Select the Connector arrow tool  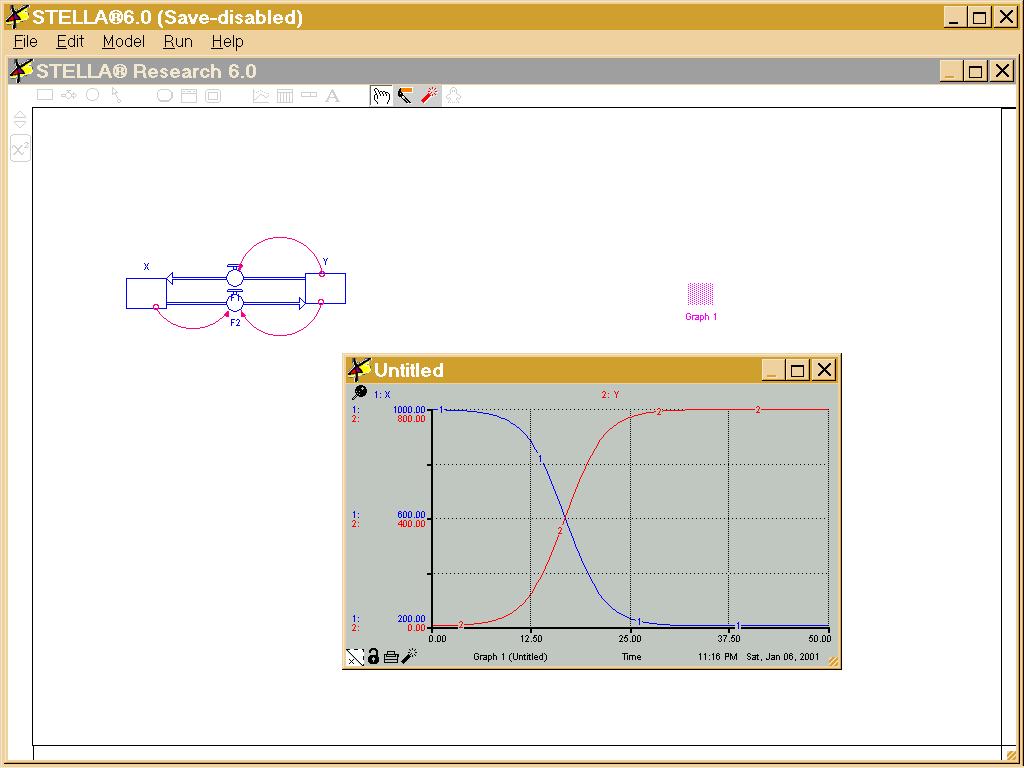point(116,95)
